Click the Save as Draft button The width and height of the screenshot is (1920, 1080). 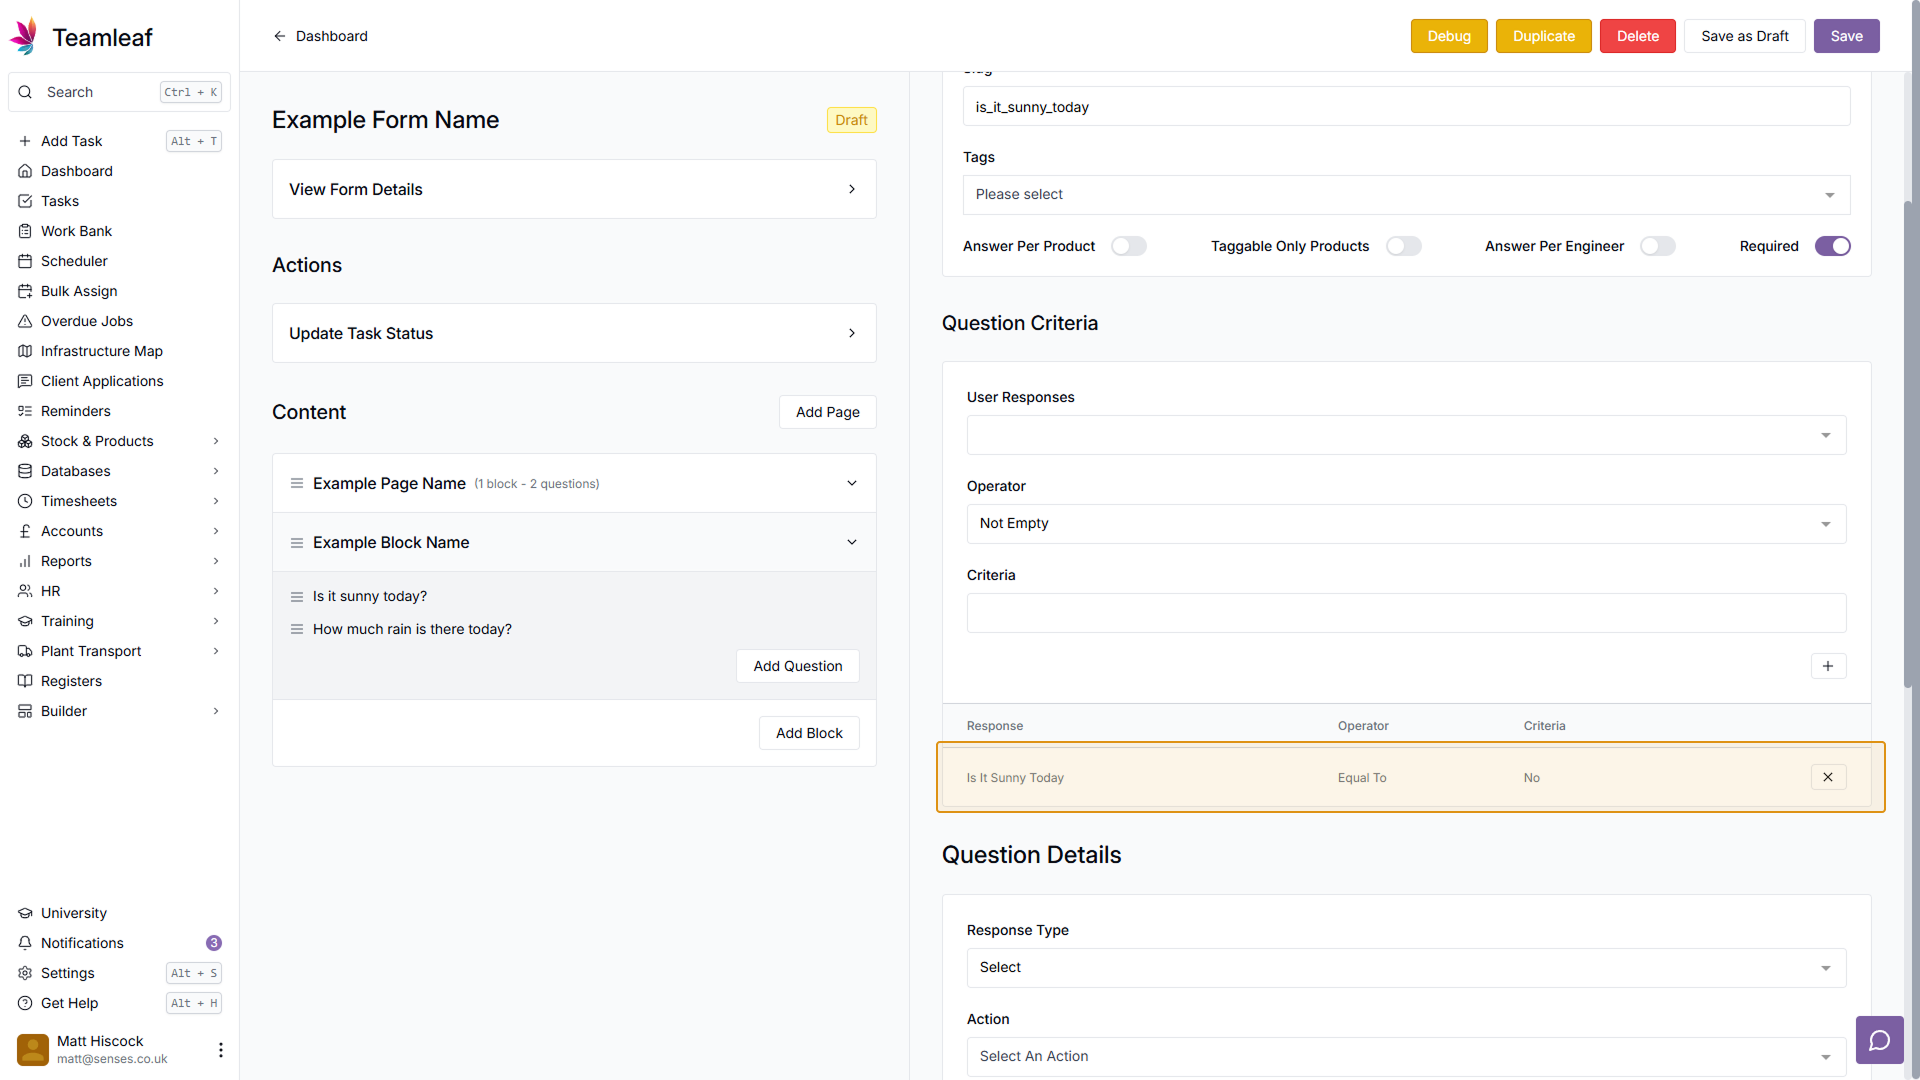[x=1744, y=36]
